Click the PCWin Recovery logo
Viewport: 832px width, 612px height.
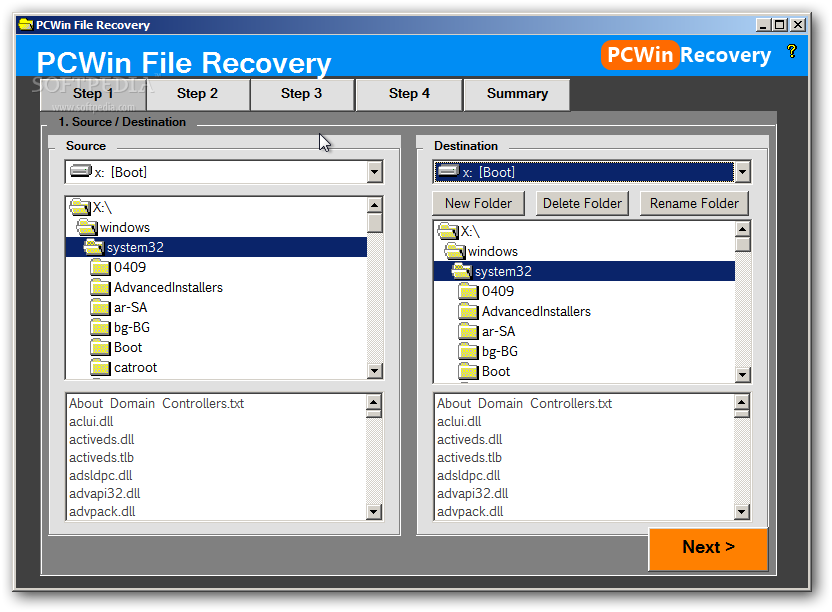[x=686, y=55]
